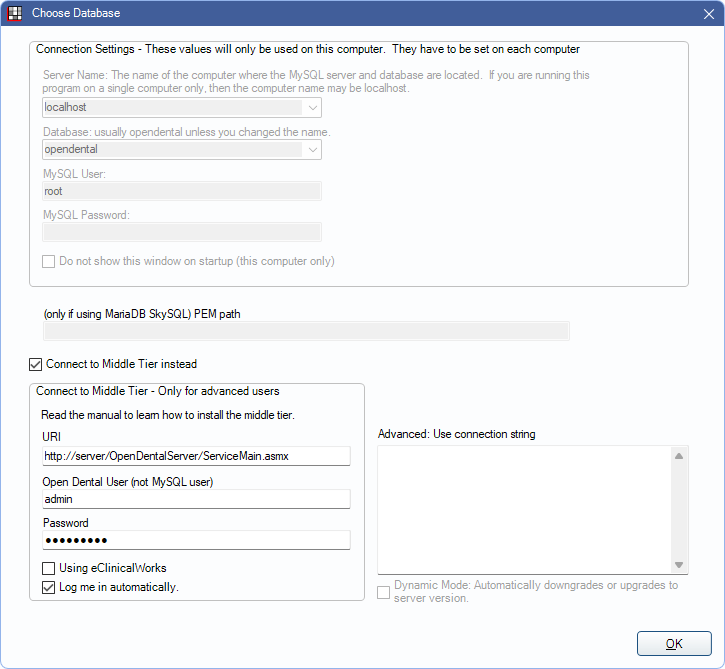Uncheck Connect to Middle Tier instead
The height and width of the screenshot is (669, 725).
point(36,364)
